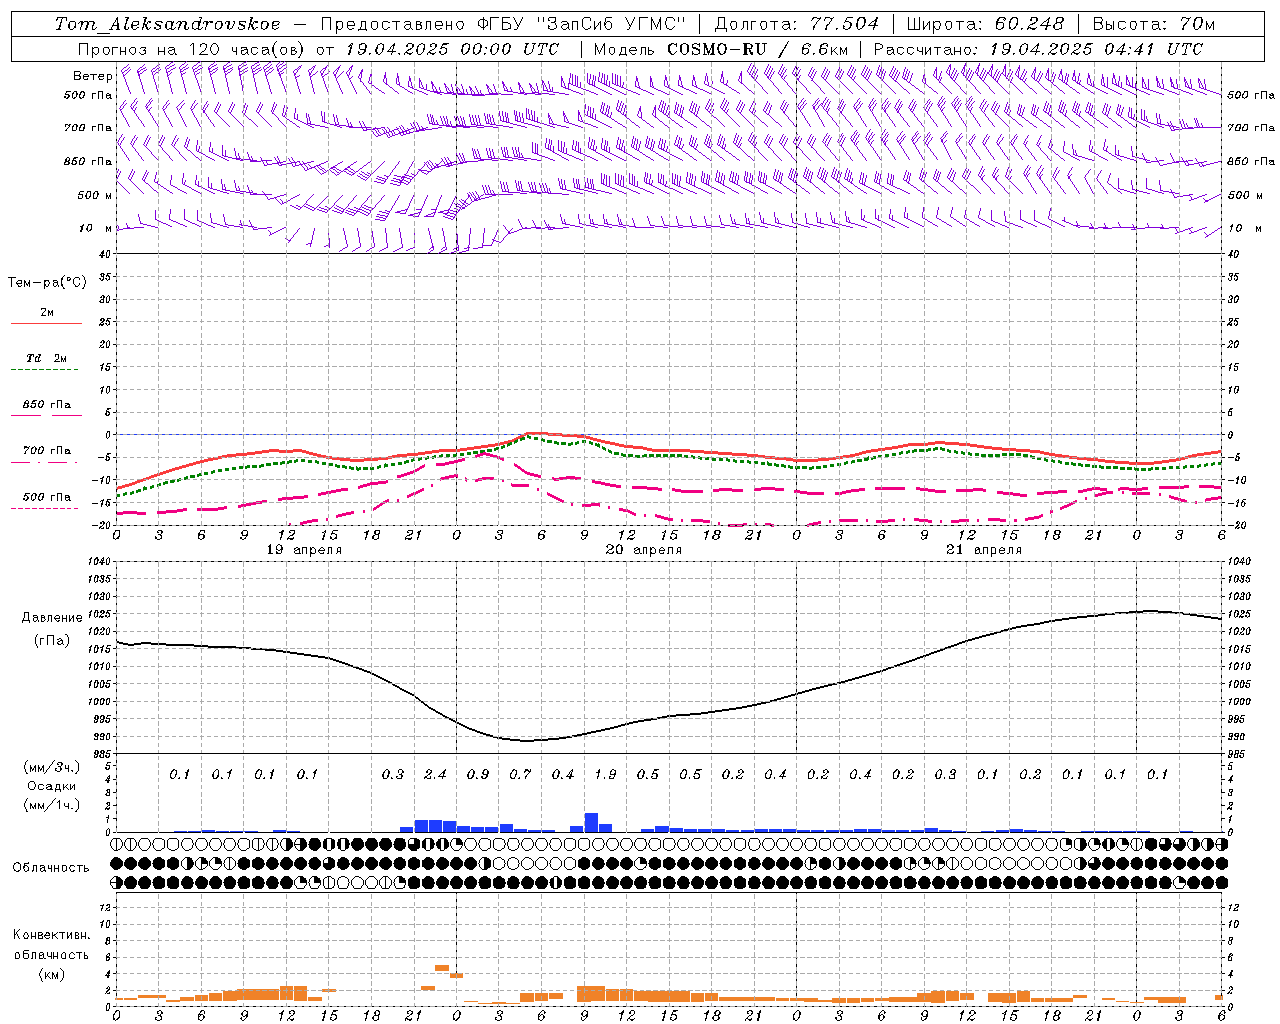Click the Td 2м dew point legend entry
The width and height of the screenshot is (1280, 1024).
tap(46, 358)
